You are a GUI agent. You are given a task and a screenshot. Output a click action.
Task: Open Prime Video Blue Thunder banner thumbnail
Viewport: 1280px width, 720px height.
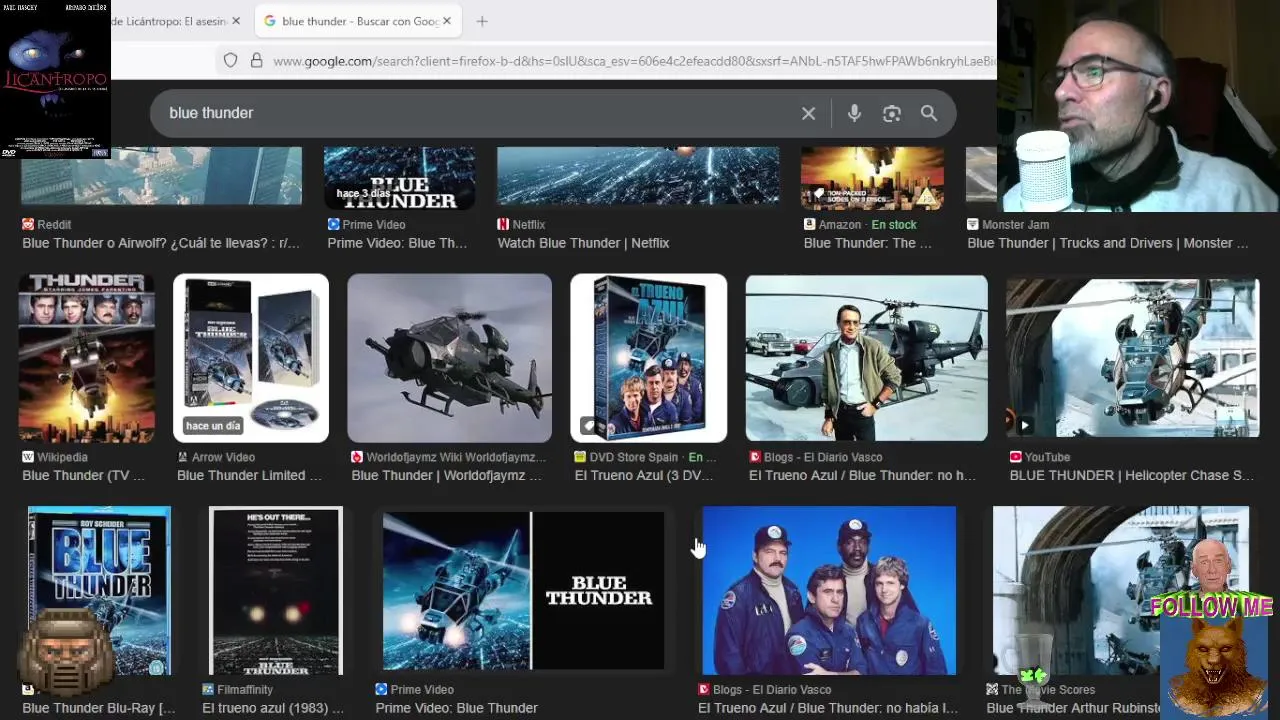523,590
